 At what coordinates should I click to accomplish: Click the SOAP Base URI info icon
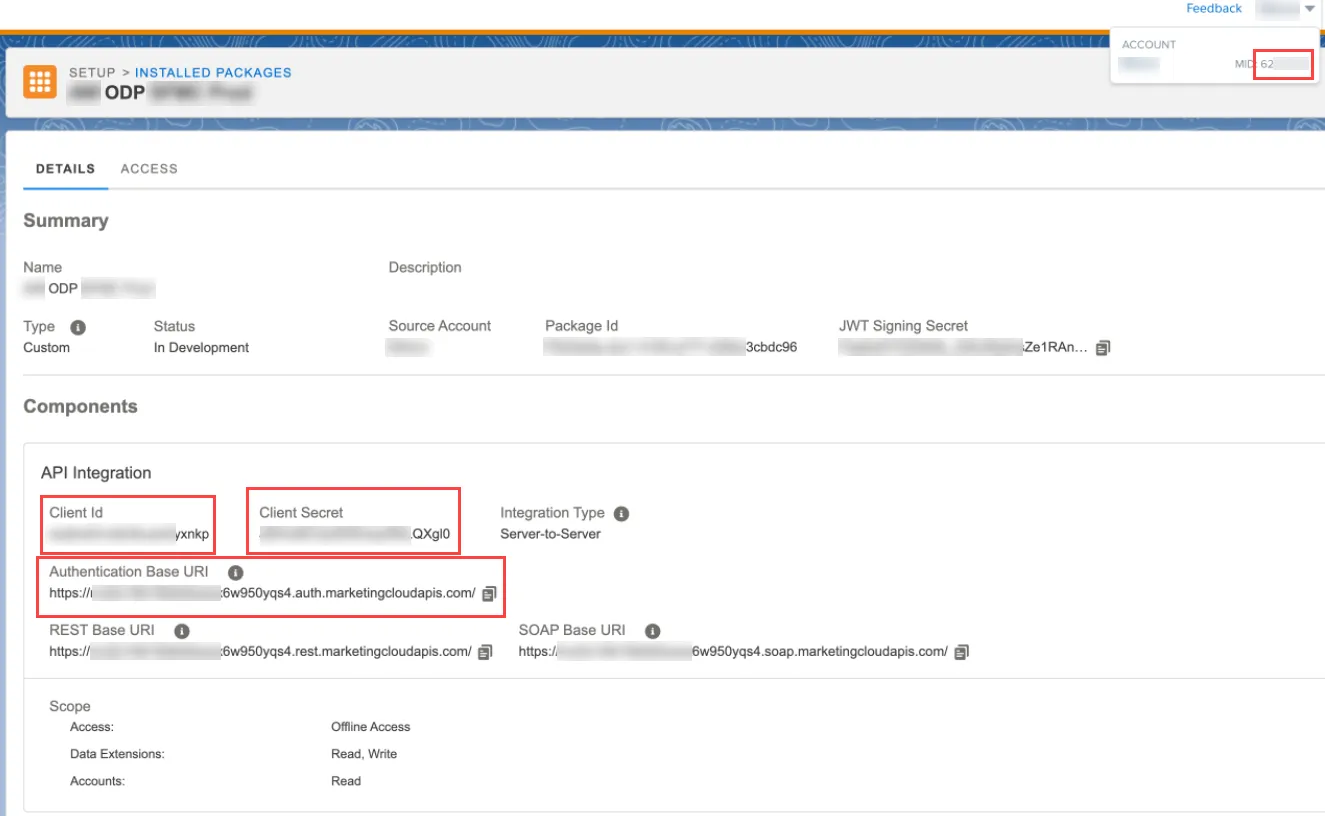pos(652,631)
